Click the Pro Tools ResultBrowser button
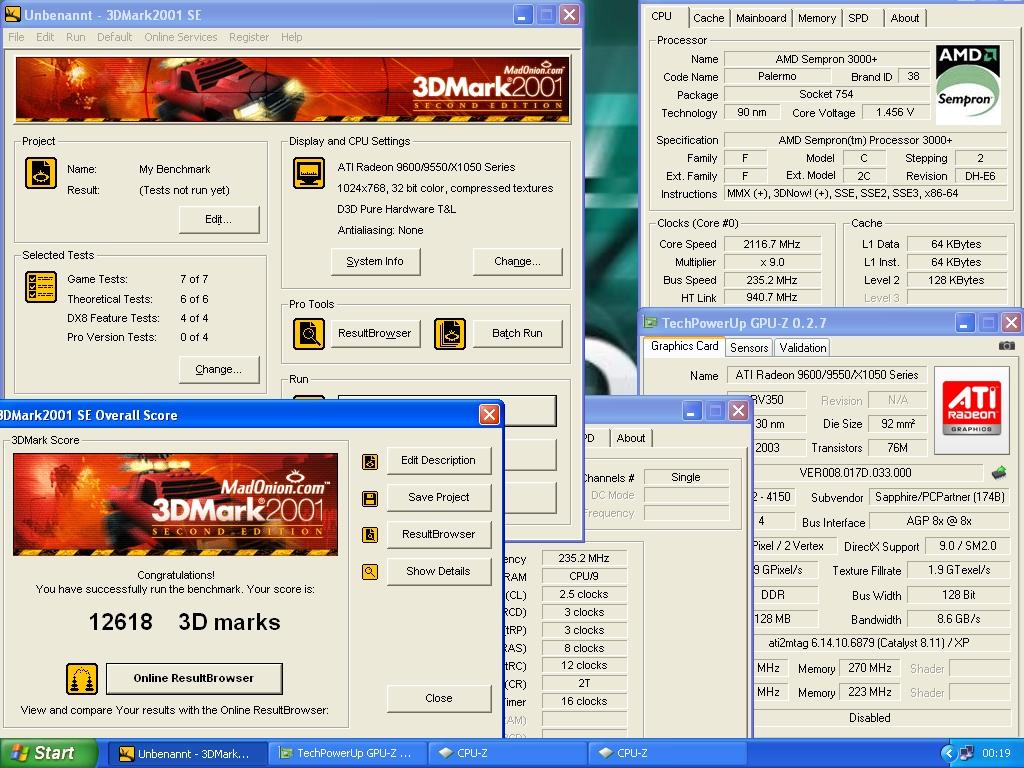Screen dimensions: 1024x768 tap(375, 333)
